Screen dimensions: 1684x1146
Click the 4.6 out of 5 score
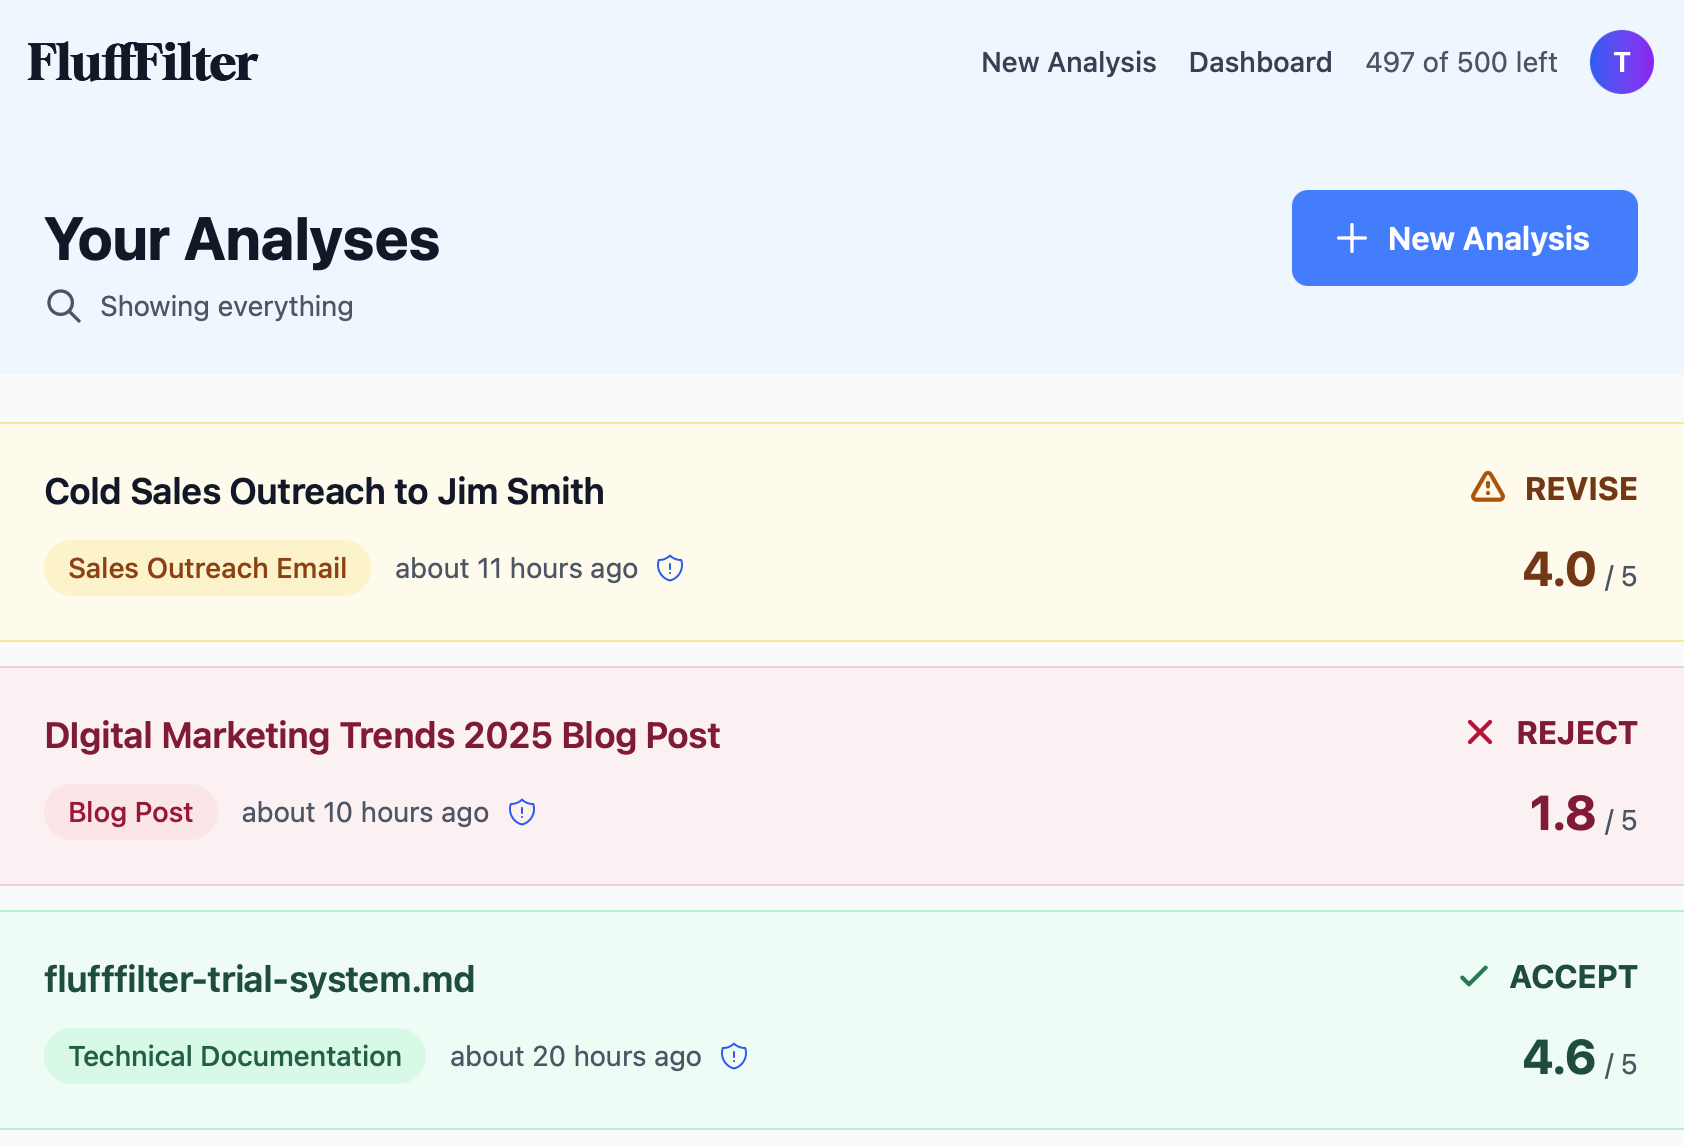(1560, 1055)
